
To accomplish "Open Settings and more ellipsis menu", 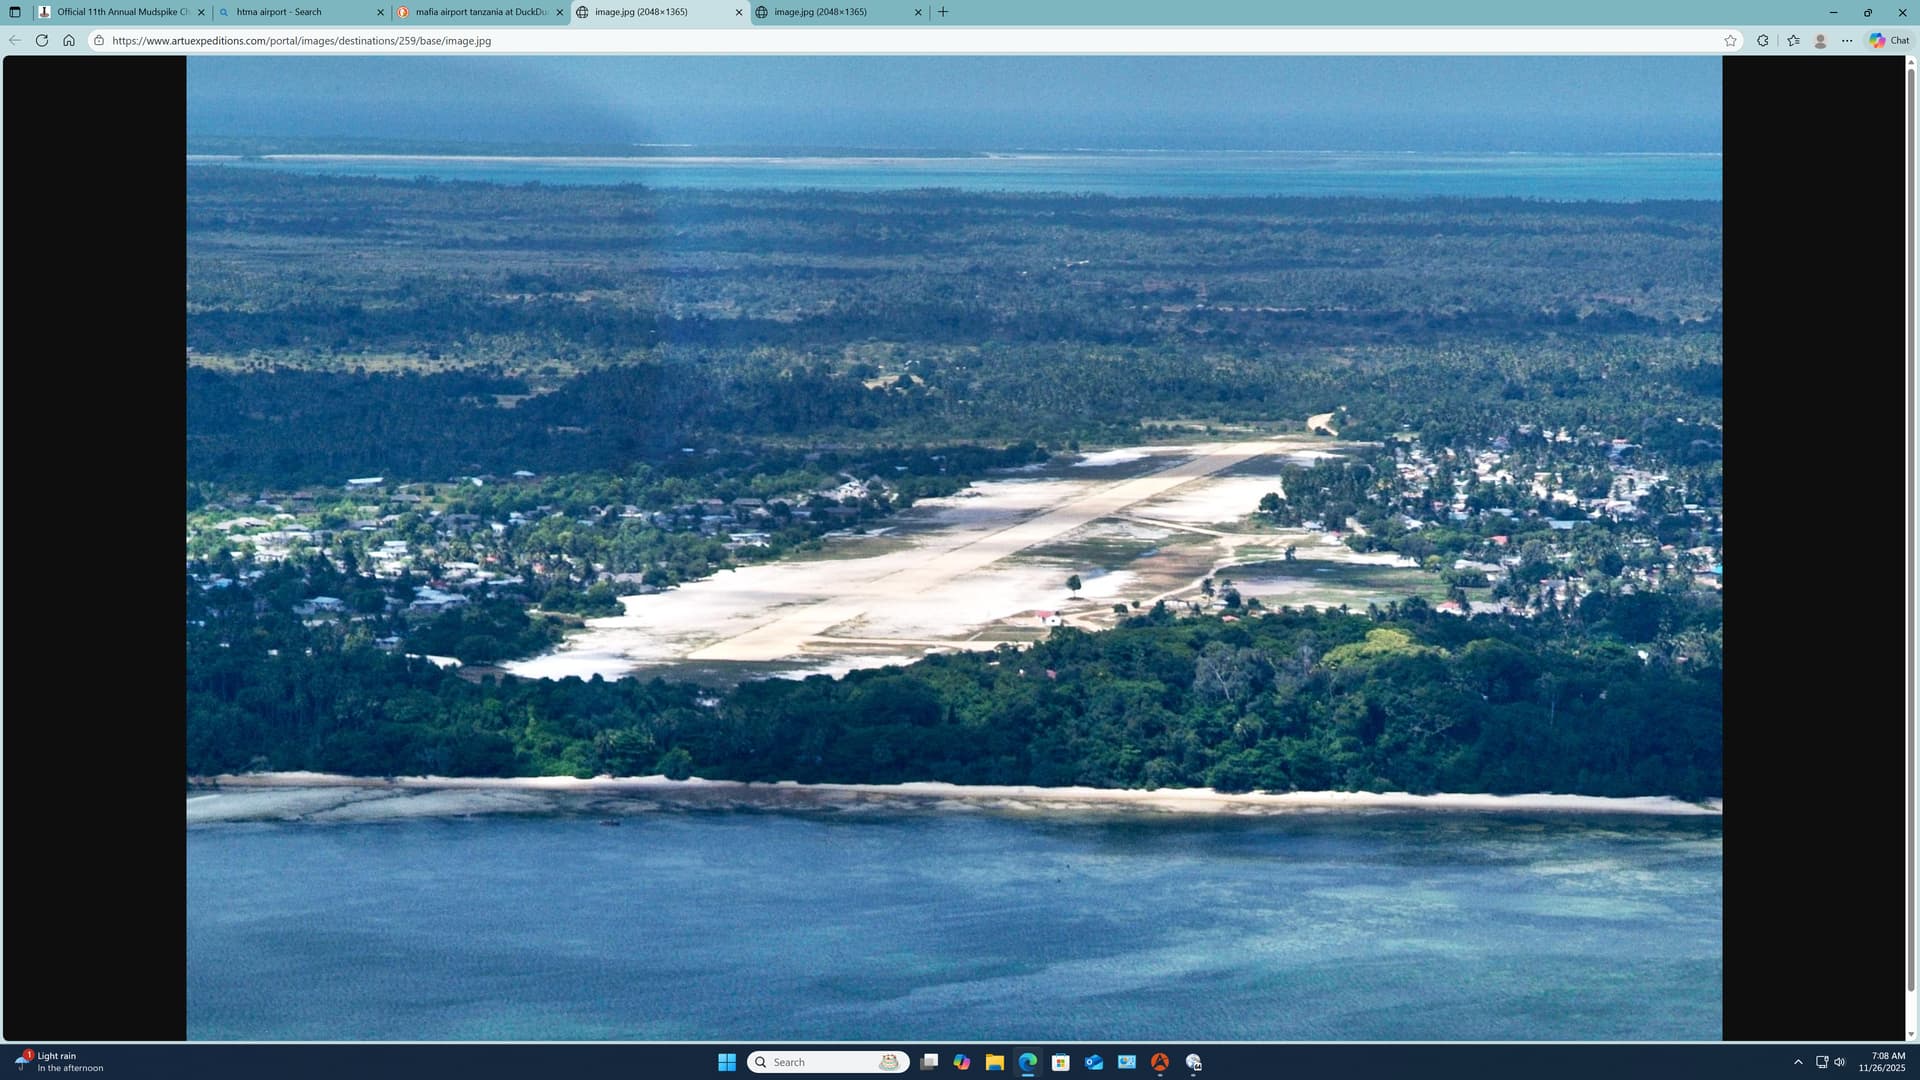I will (1847, 40).
